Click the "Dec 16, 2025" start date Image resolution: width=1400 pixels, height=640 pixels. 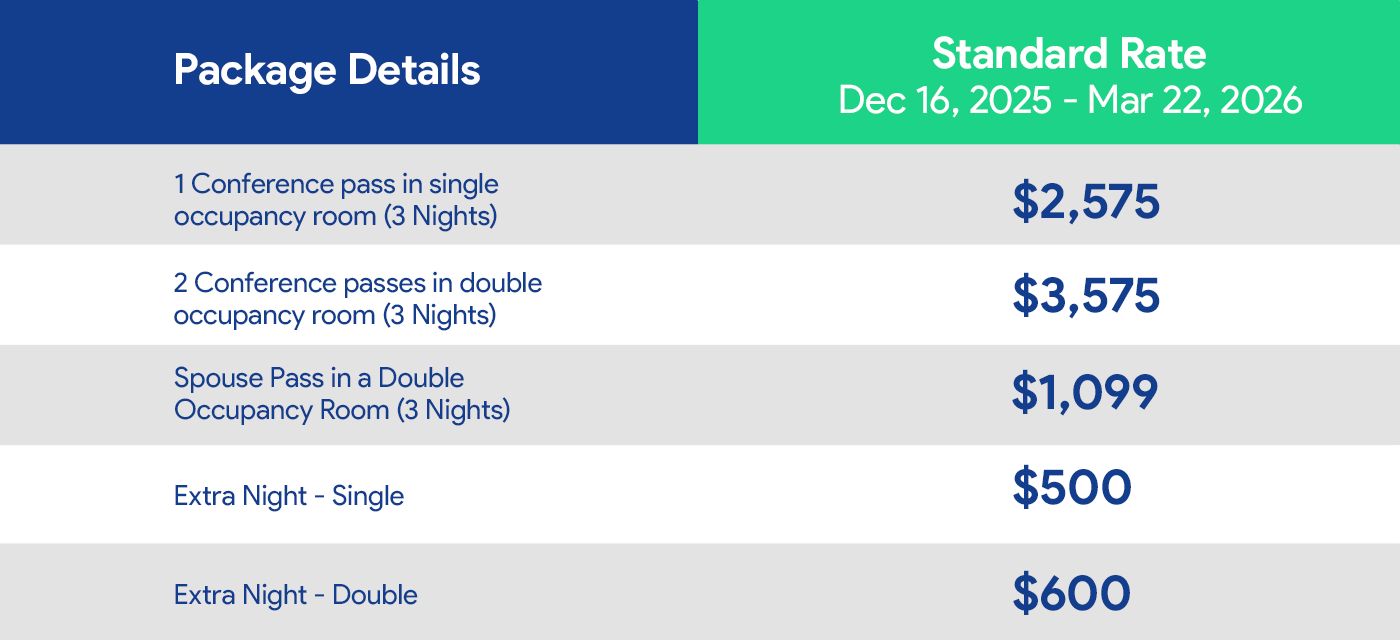click(x=944, y=100)
